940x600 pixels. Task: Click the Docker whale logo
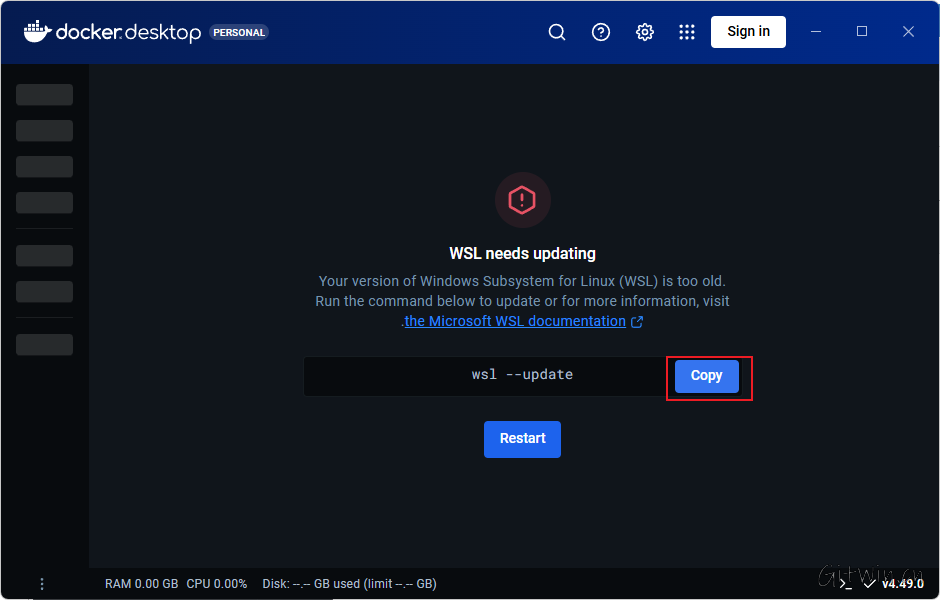[x=37, y=31]
